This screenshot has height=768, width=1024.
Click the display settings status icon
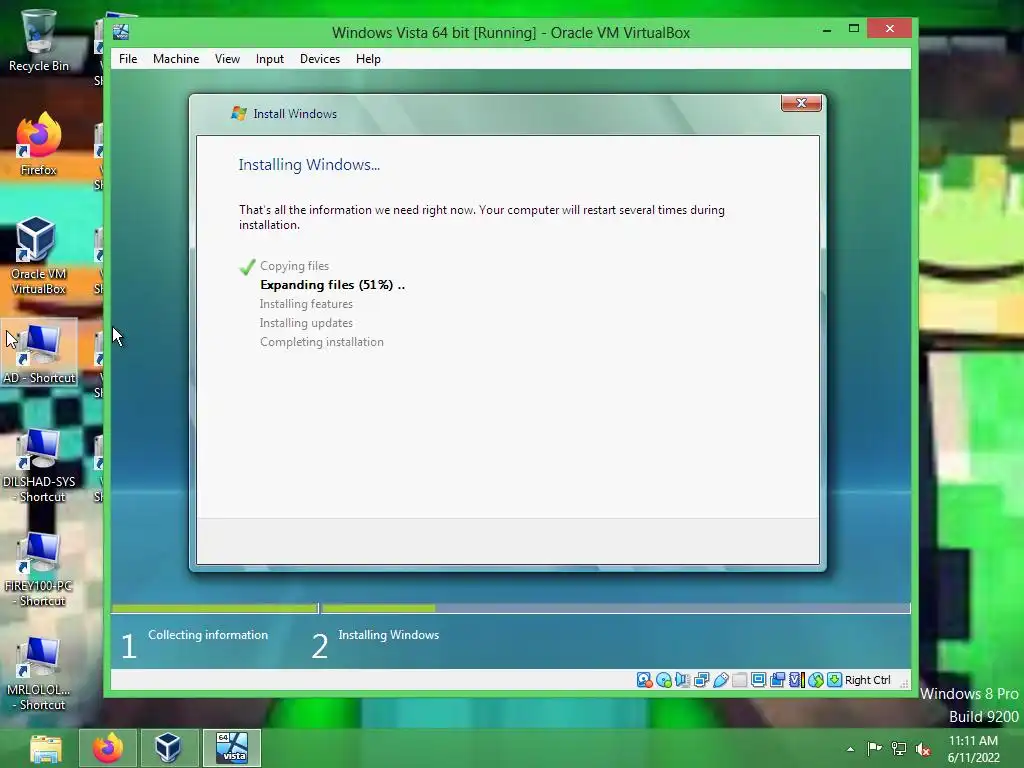tap(758, 680)
